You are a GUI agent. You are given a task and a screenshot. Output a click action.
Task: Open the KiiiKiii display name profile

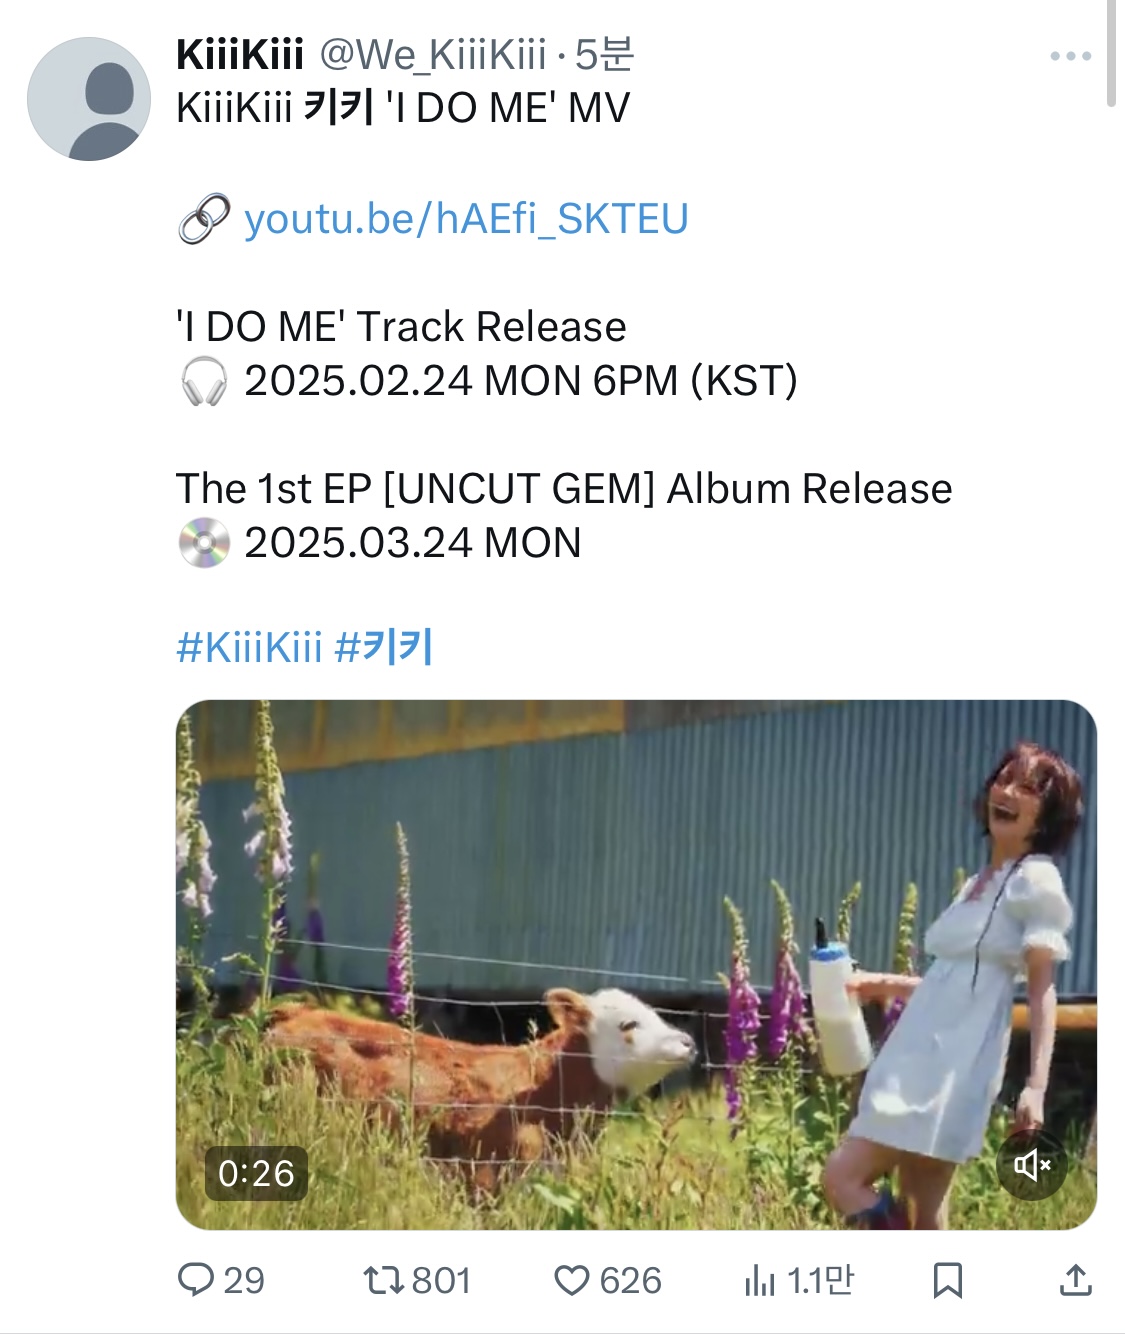click(240, 55)
